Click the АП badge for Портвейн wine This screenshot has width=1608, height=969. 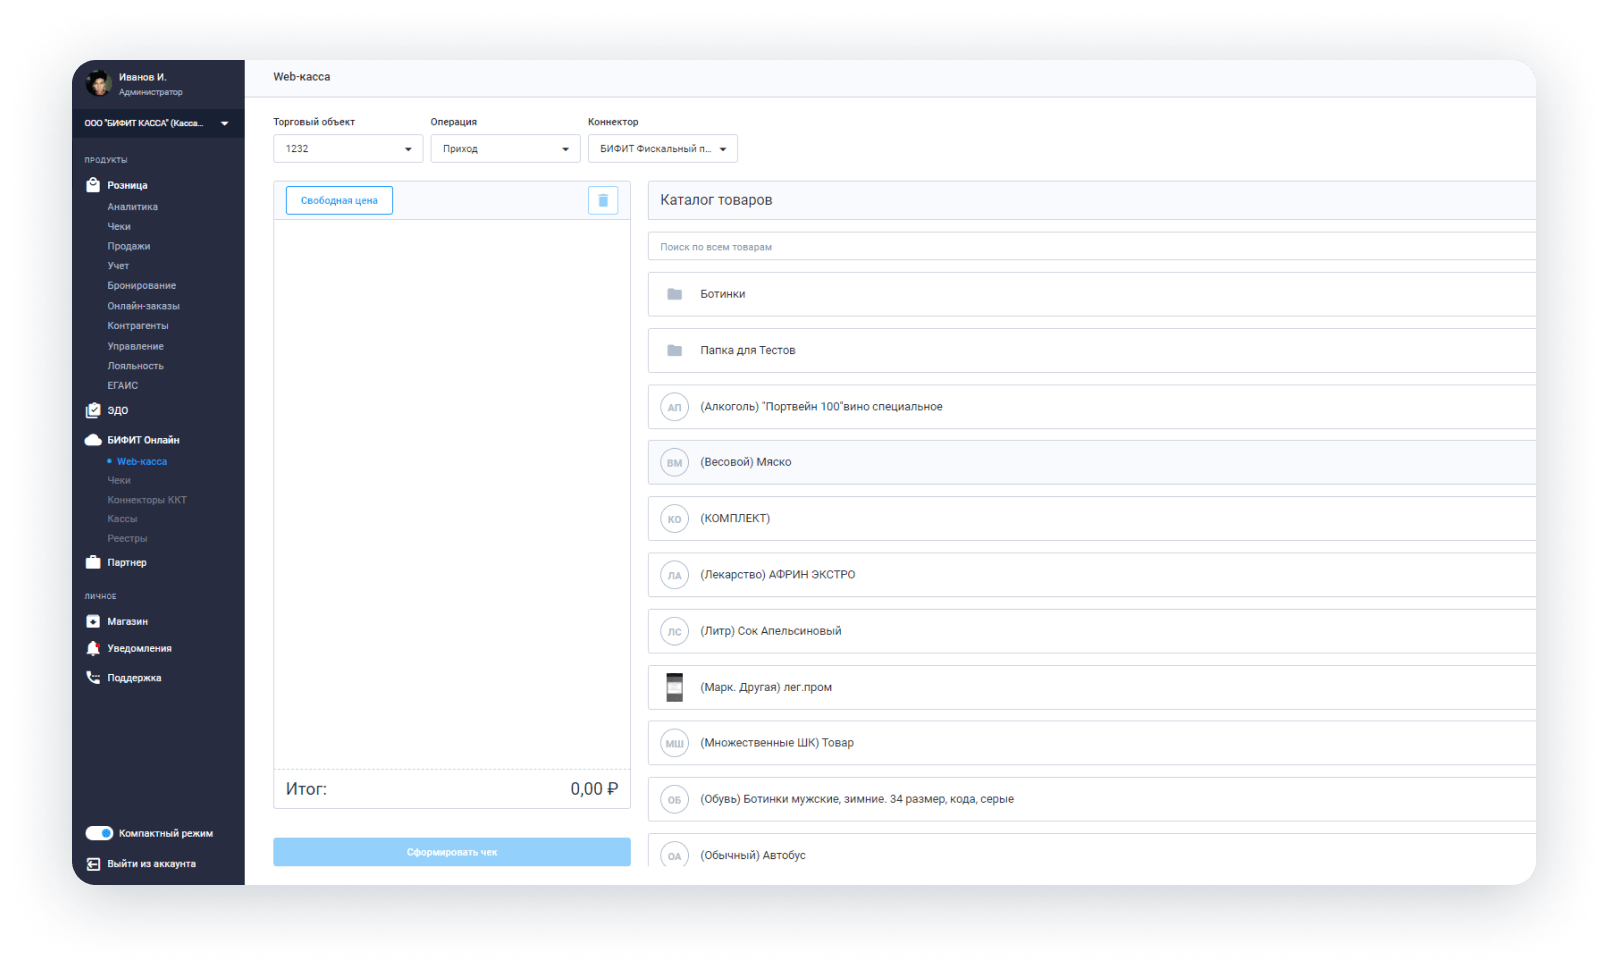[x=675, y=407]
